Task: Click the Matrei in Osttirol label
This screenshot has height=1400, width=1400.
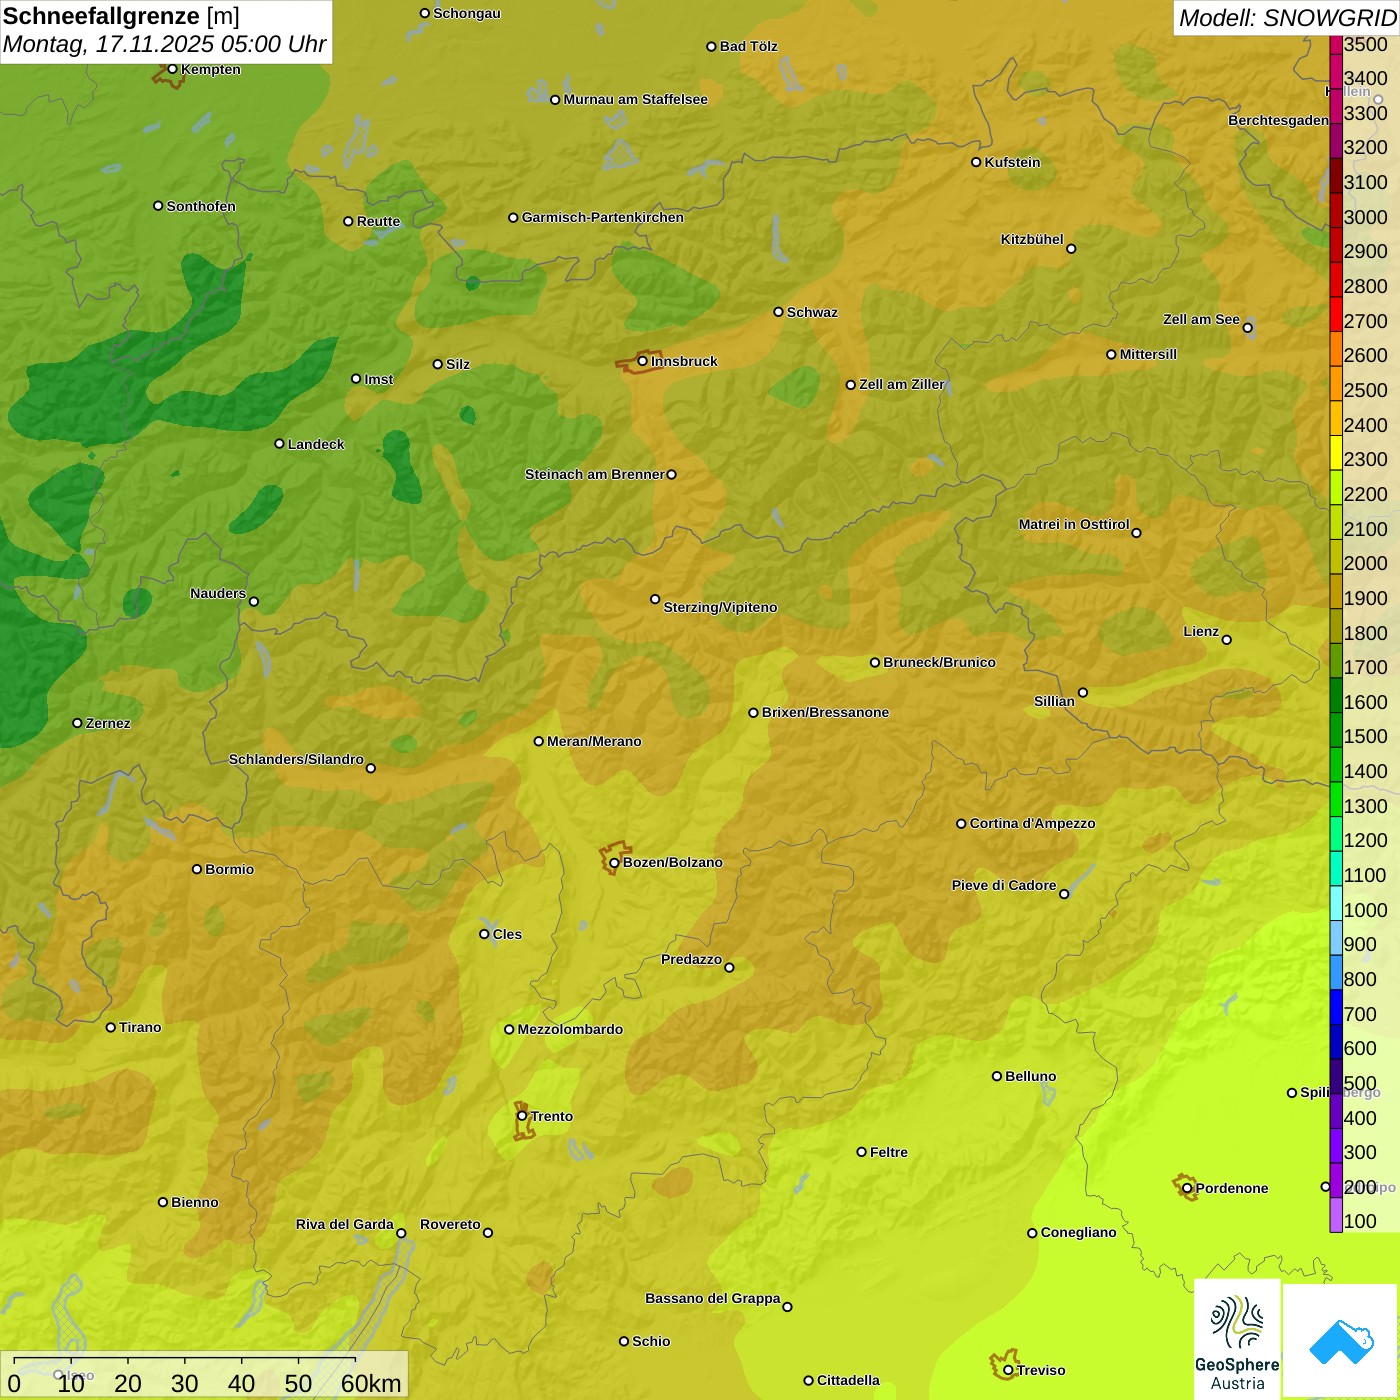Action: coord(1074,524)
